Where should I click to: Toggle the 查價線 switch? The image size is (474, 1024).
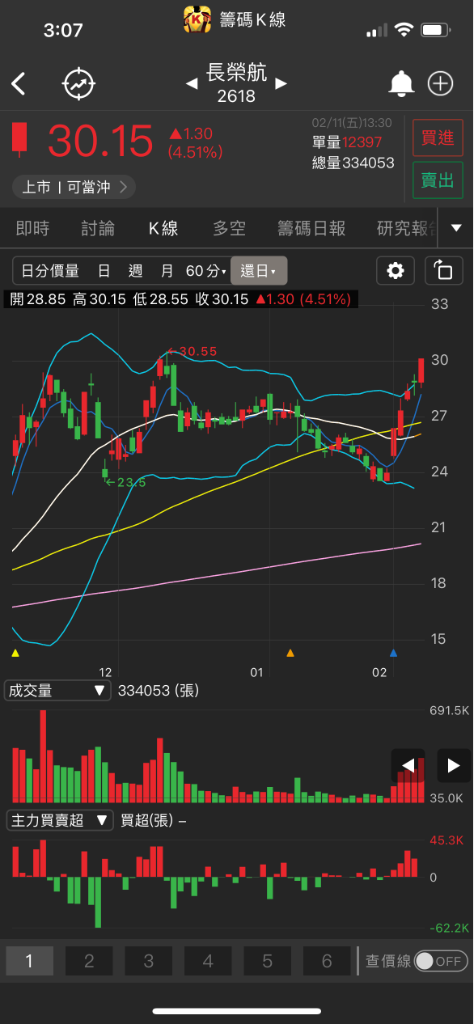pyautogui.click(x=441, y=961)
